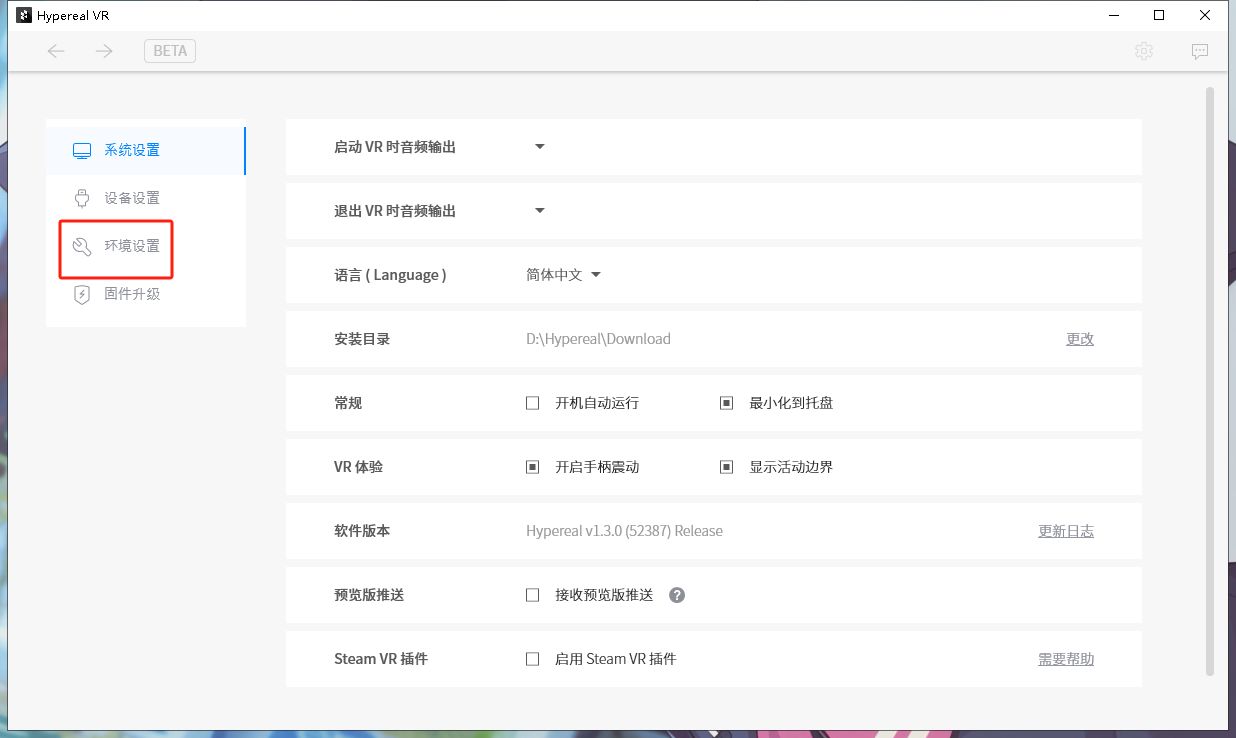Minimize the Hypereal VR window
This screenshot has height=738, width=1236.
pos(1114,15)
